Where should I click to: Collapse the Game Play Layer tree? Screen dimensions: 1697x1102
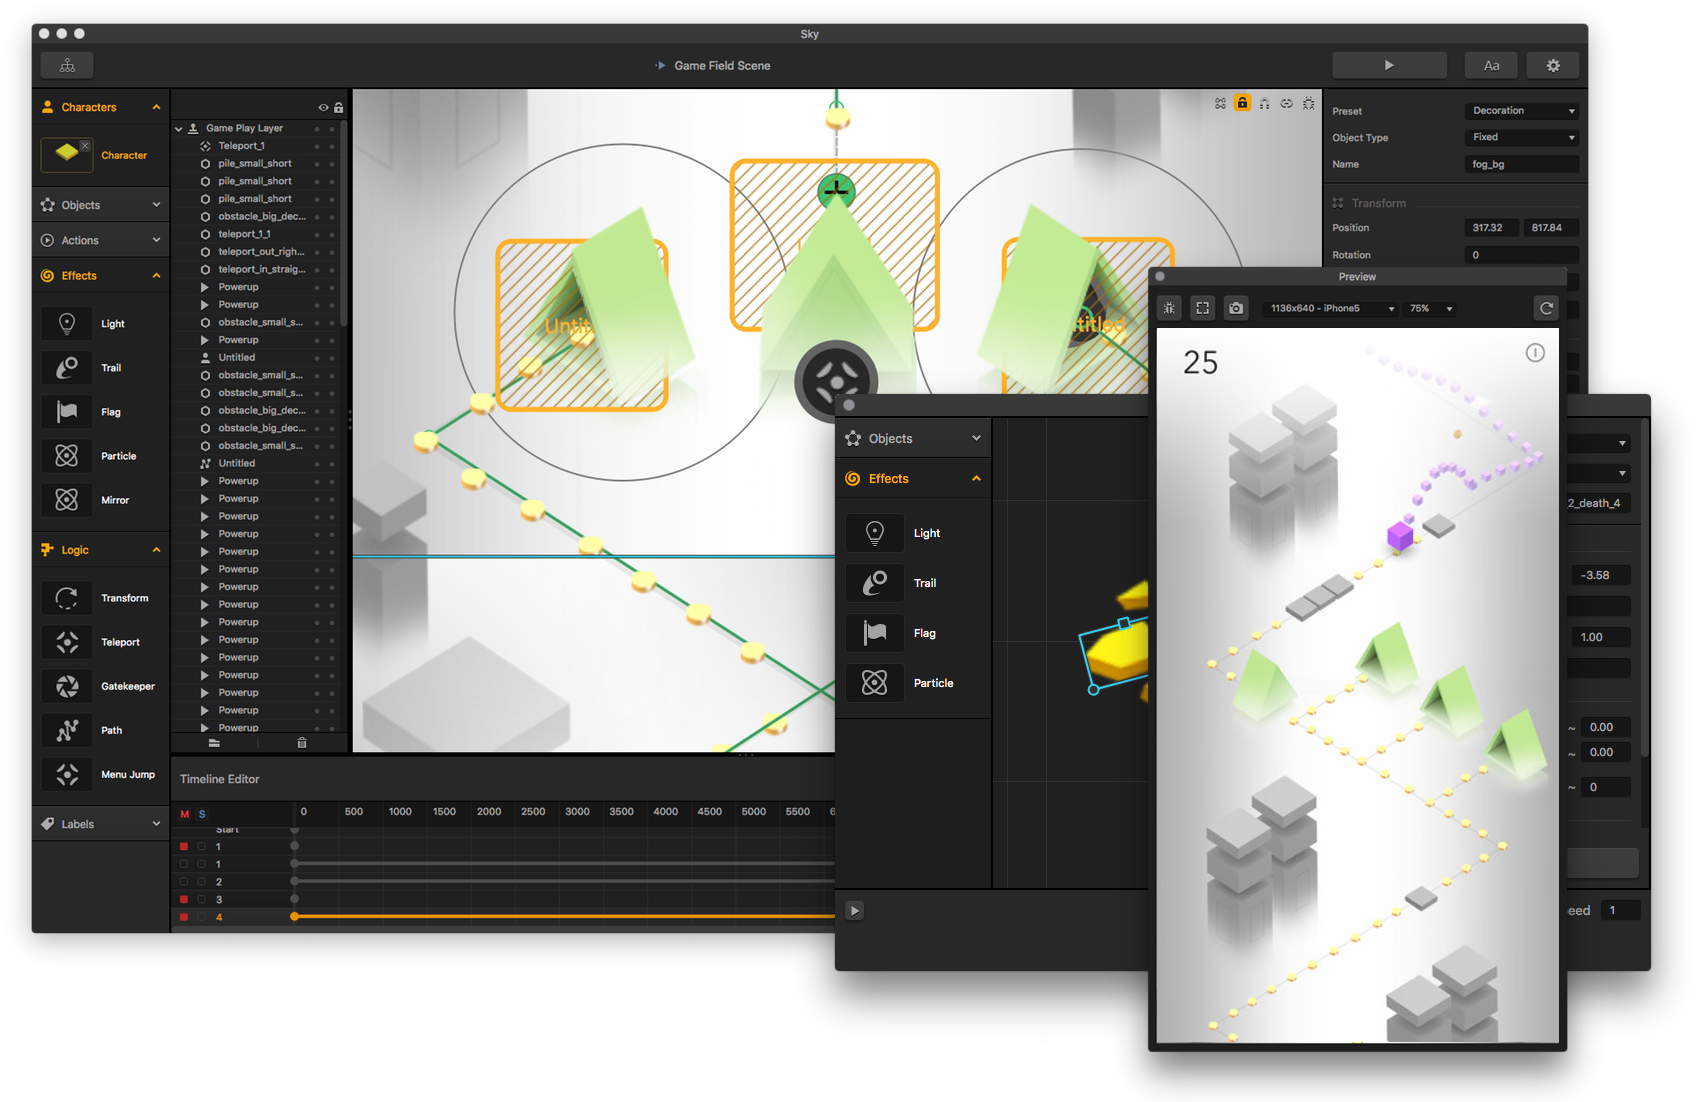pyautogui.click(x=179, y=128)
